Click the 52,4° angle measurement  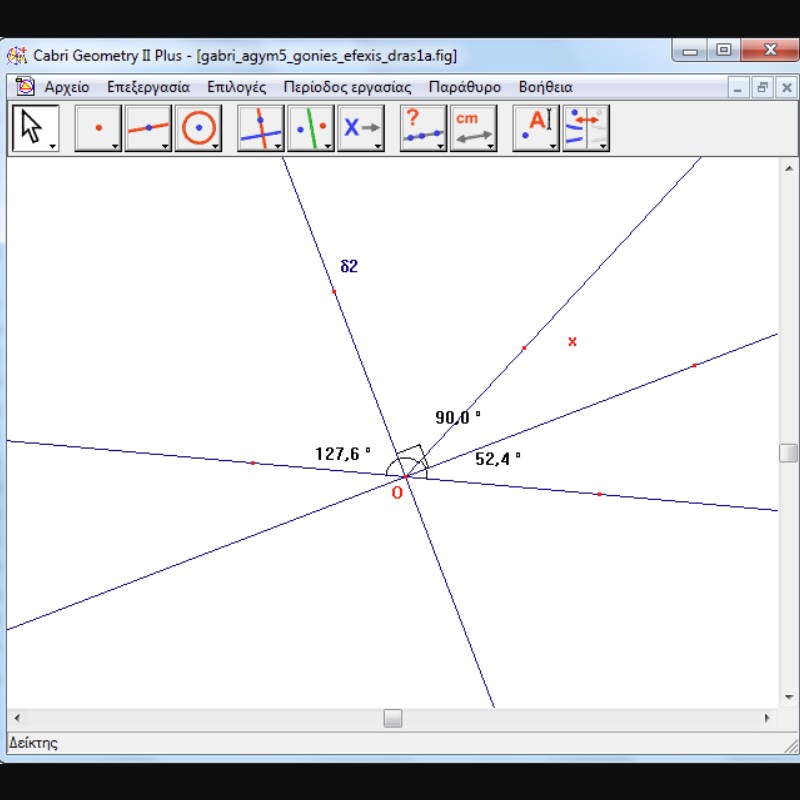tap(498, 458)
